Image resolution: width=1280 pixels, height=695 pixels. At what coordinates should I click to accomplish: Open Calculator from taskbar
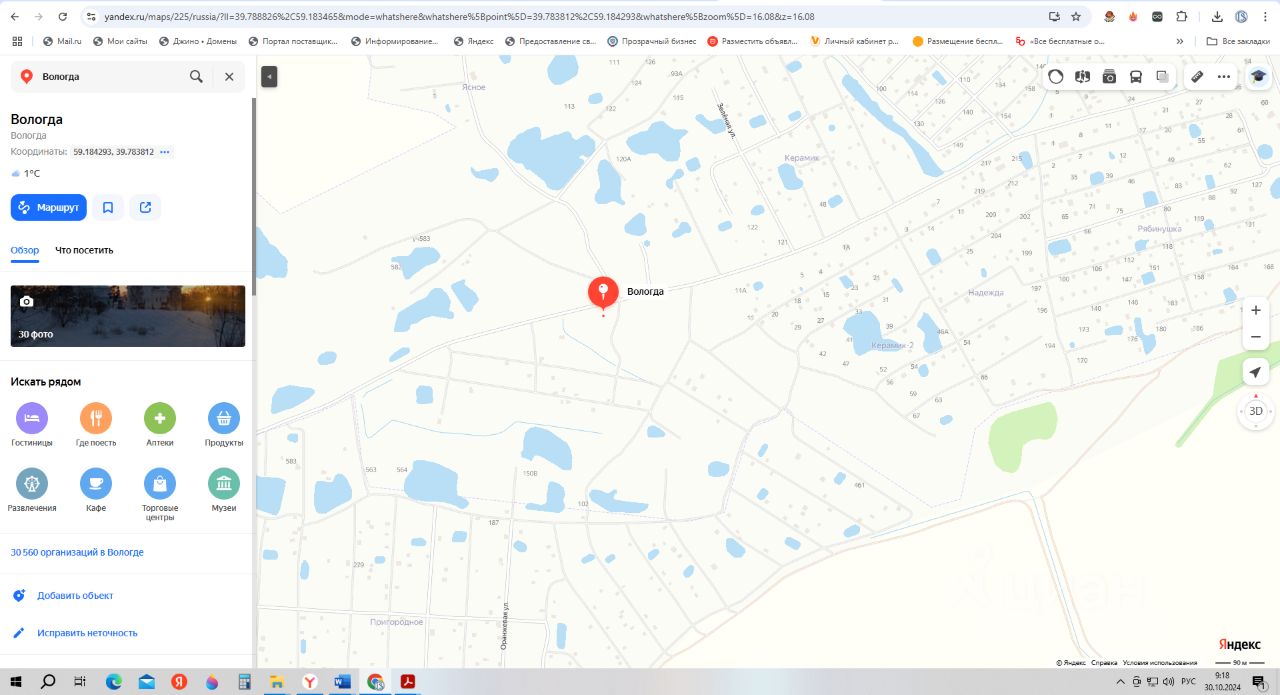coord(244,681)
